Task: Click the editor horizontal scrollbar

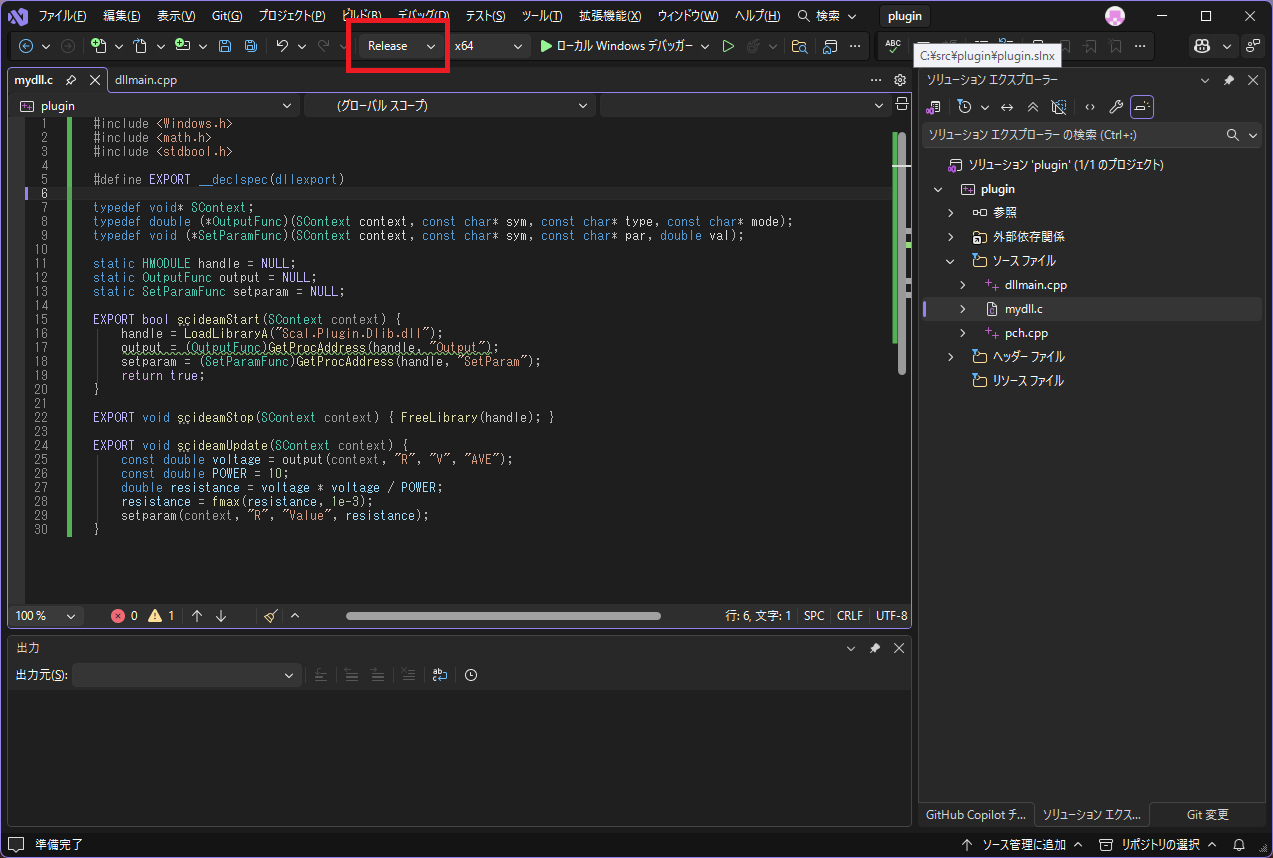Action: click(503, 616)
